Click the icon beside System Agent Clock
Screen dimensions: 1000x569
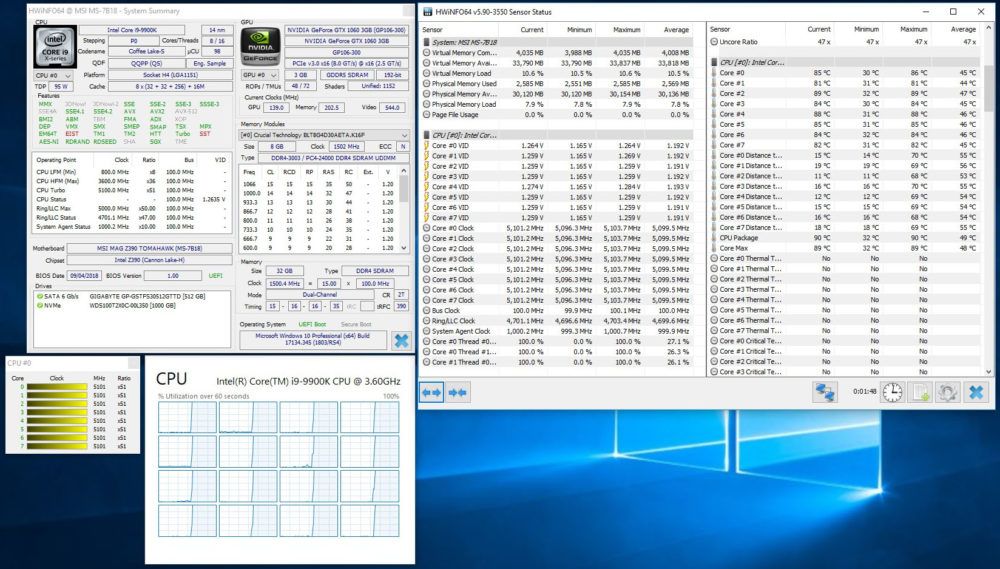click(x=427, y=331)
